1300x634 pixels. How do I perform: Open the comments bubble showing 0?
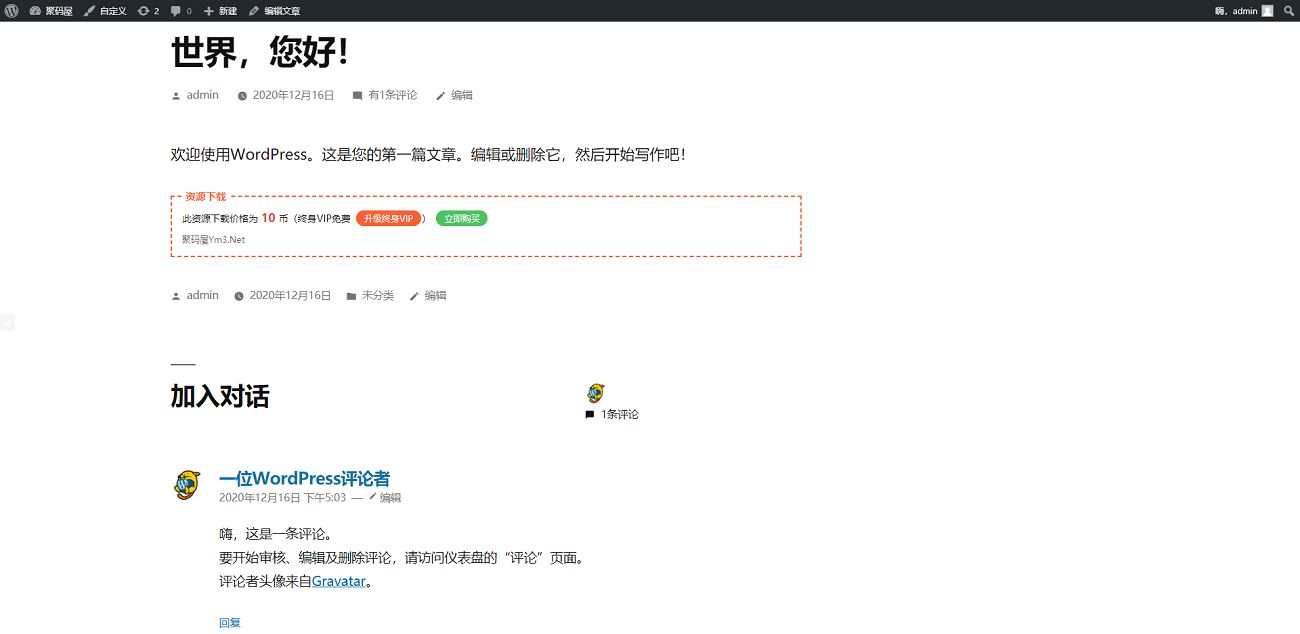point(181,11)
